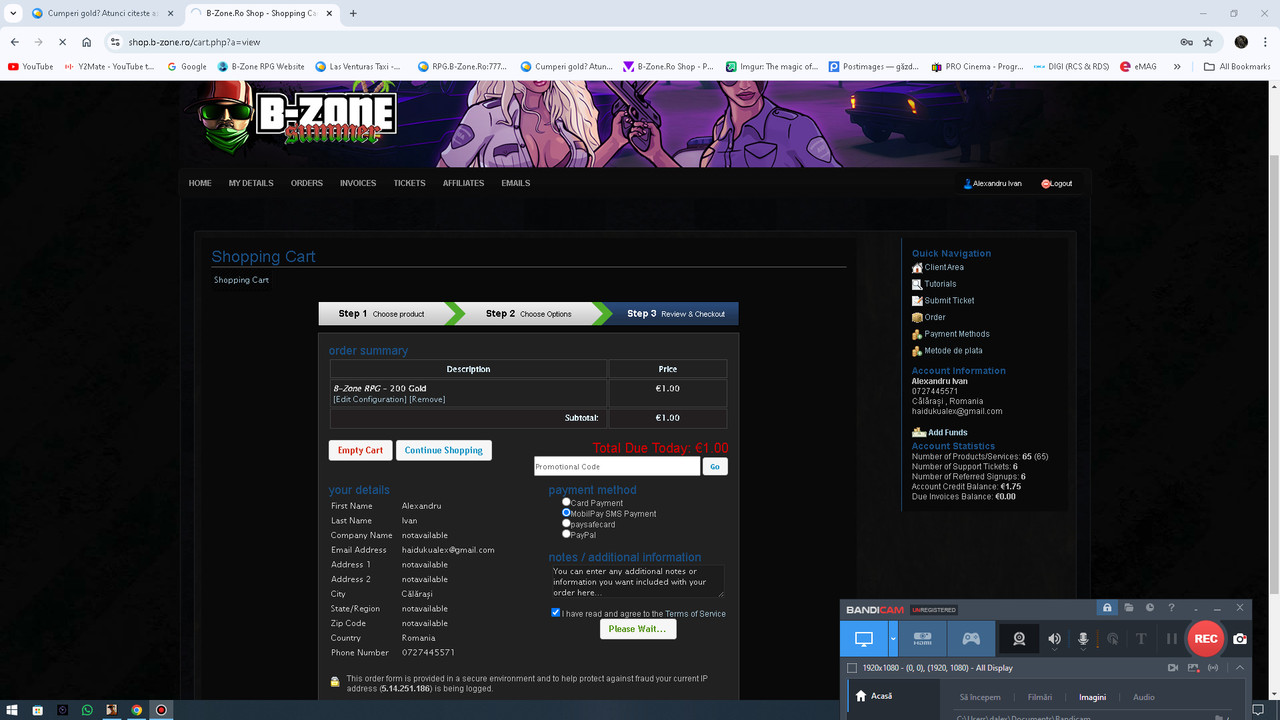Viewport: 1280px width, 720px height.
Task: Click Bandicam image capture status icon
Action: click(x=1194, y=668)
